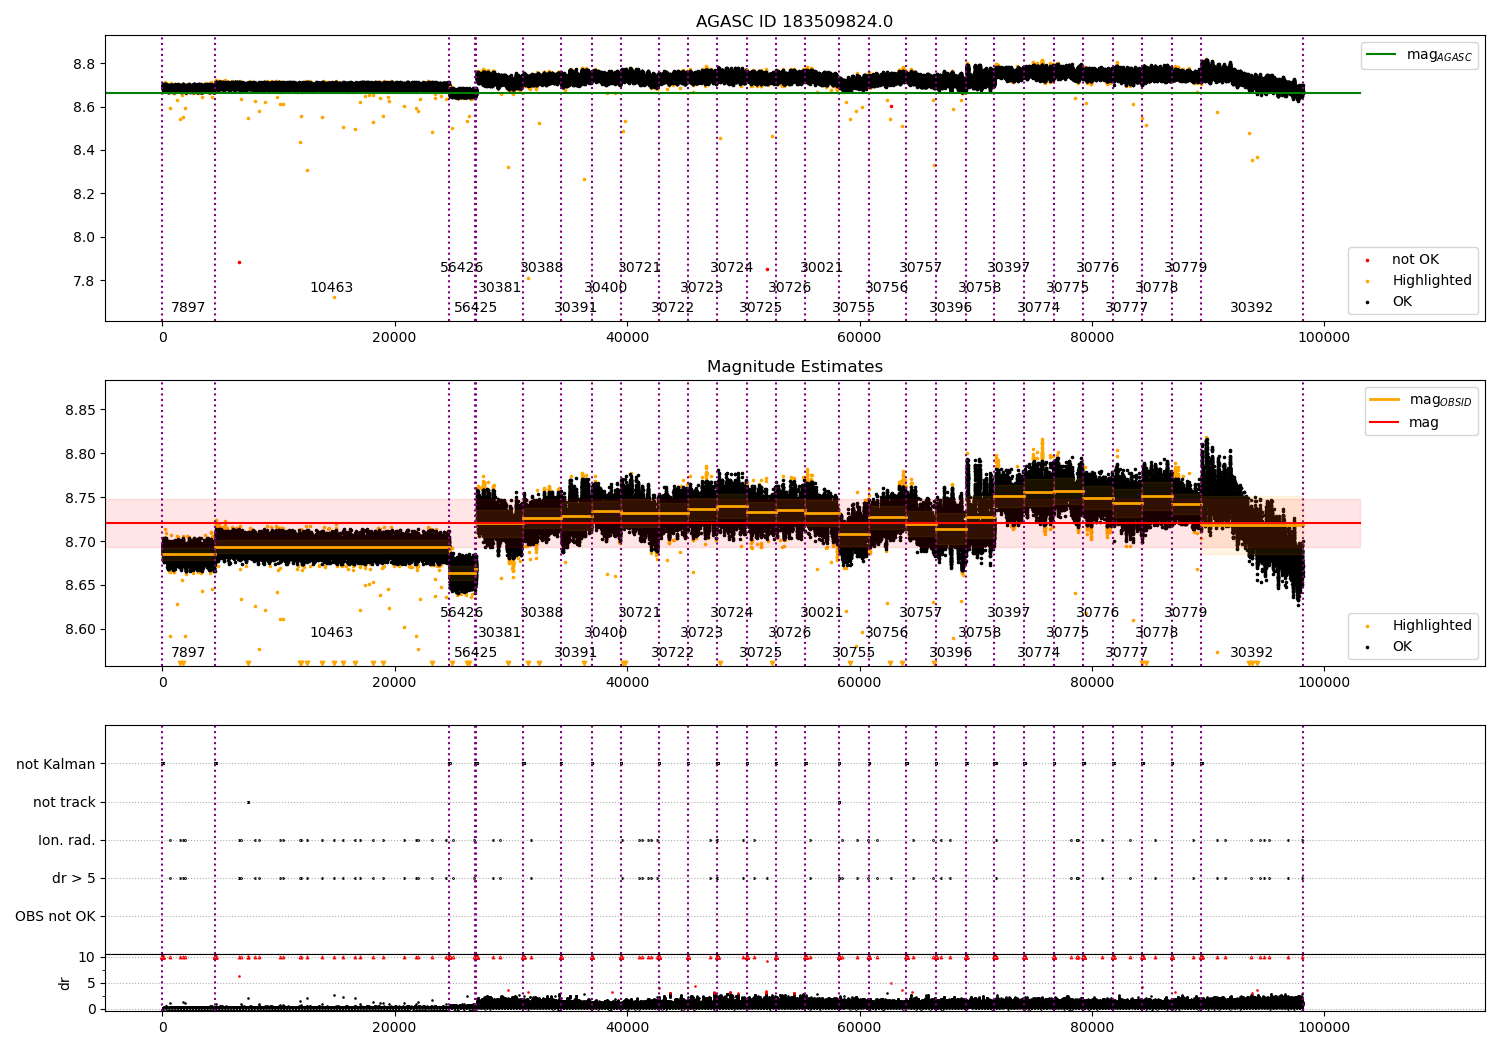Click OBSID label 30021 in the top plot

pos(821,268)
